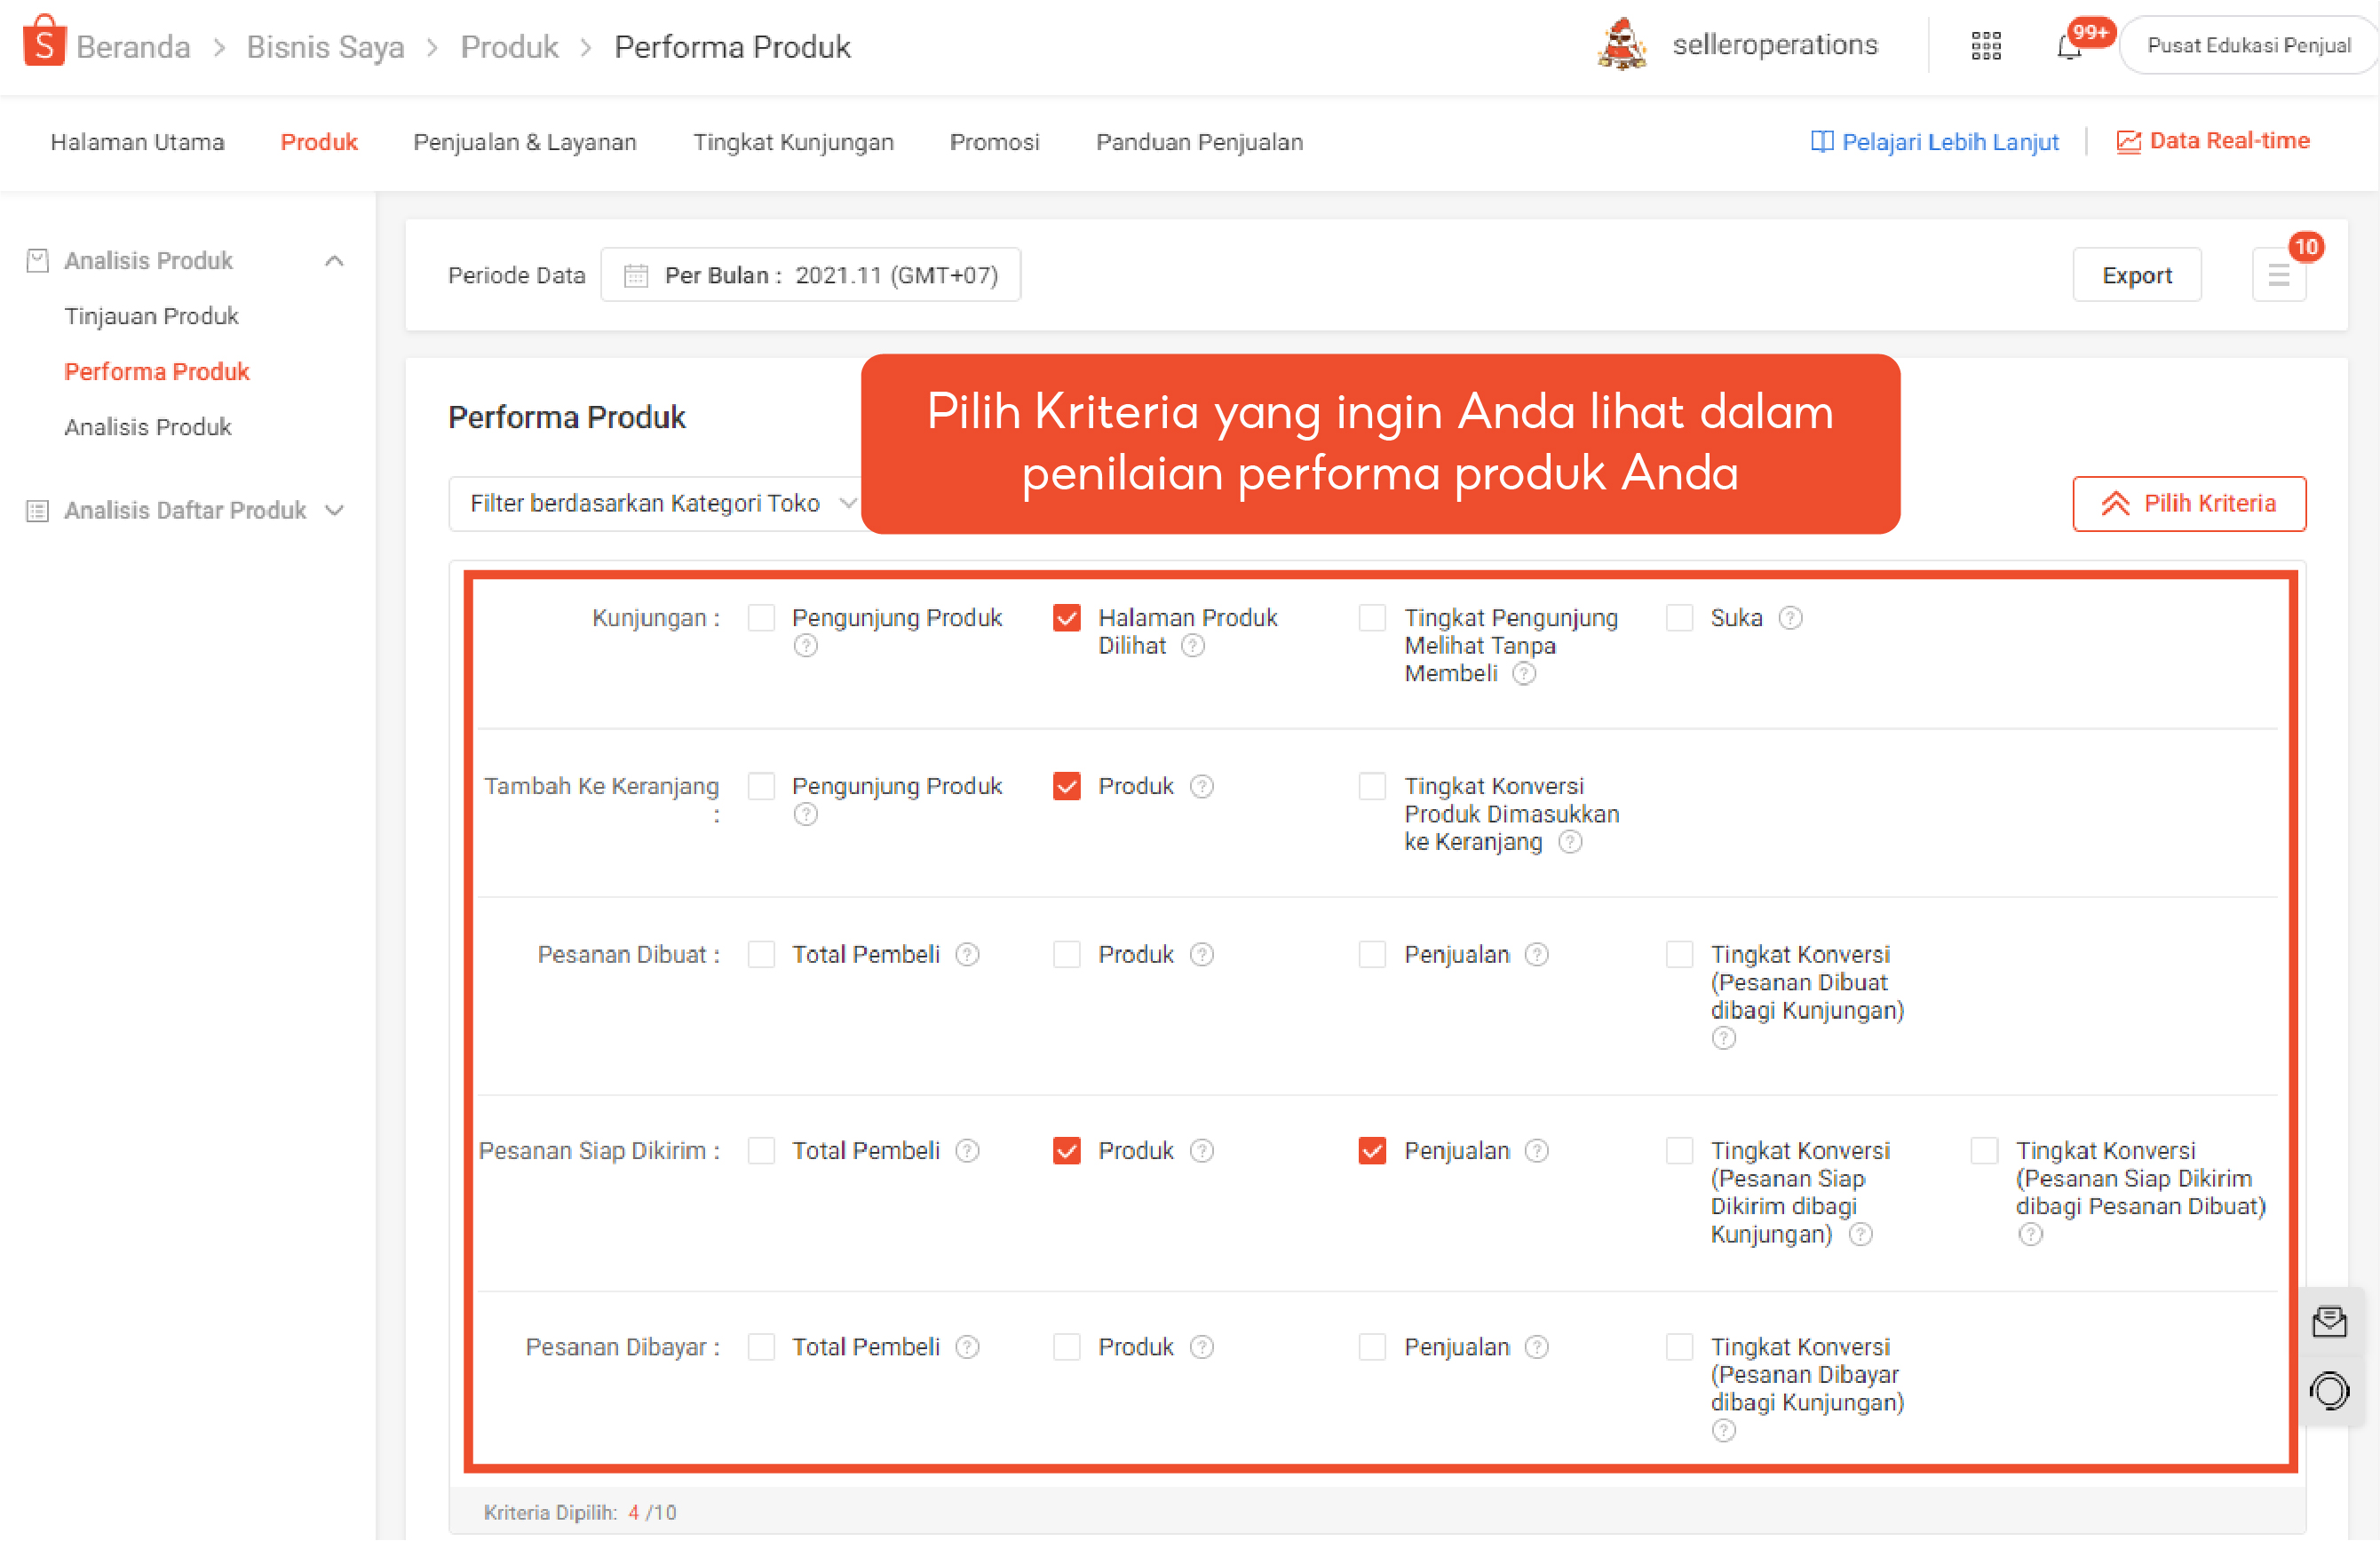Image resolution: width=2380 pixels, height=1541 pixels.
Task: Click the help icon next to Suka
Action: pos(1791,618)
